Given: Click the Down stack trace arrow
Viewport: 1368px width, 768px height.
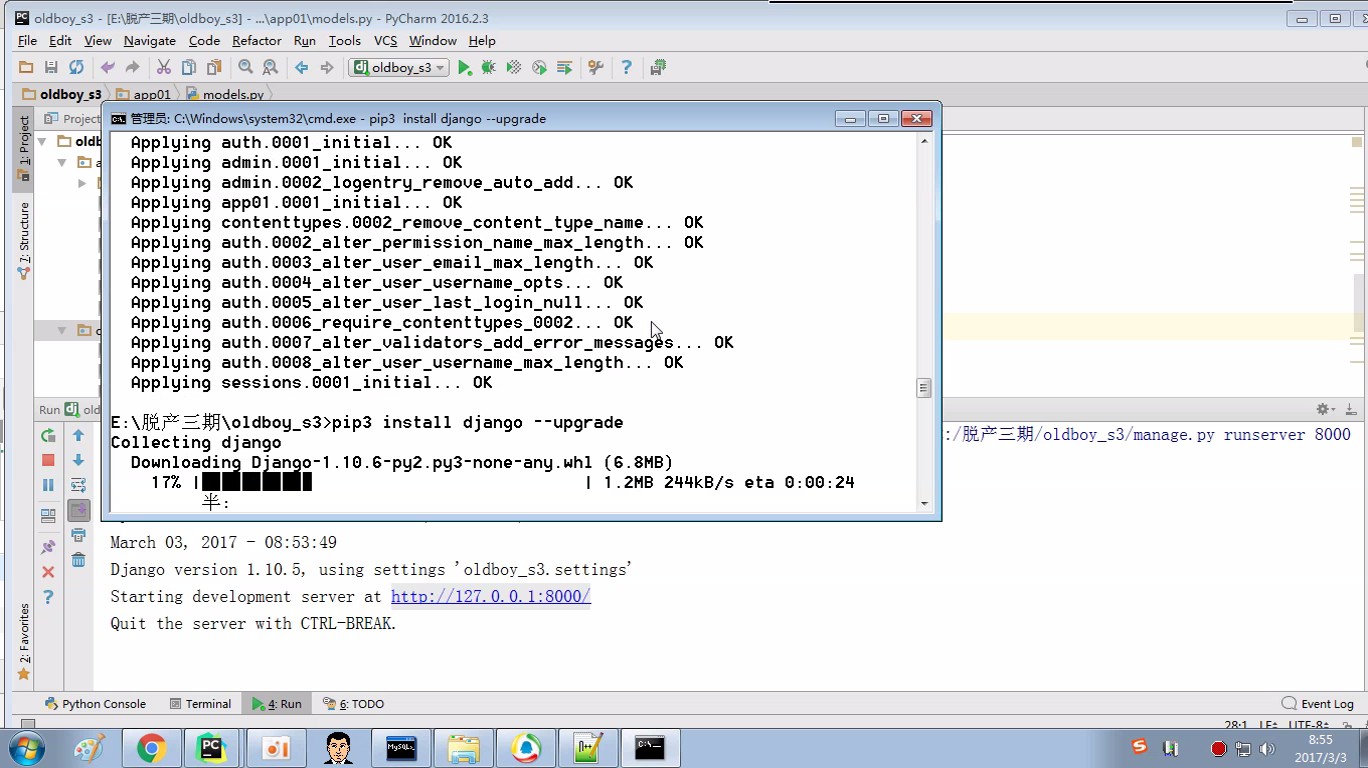Looking at the screenshot, I should pyautogui.click(x=78, y=460).
